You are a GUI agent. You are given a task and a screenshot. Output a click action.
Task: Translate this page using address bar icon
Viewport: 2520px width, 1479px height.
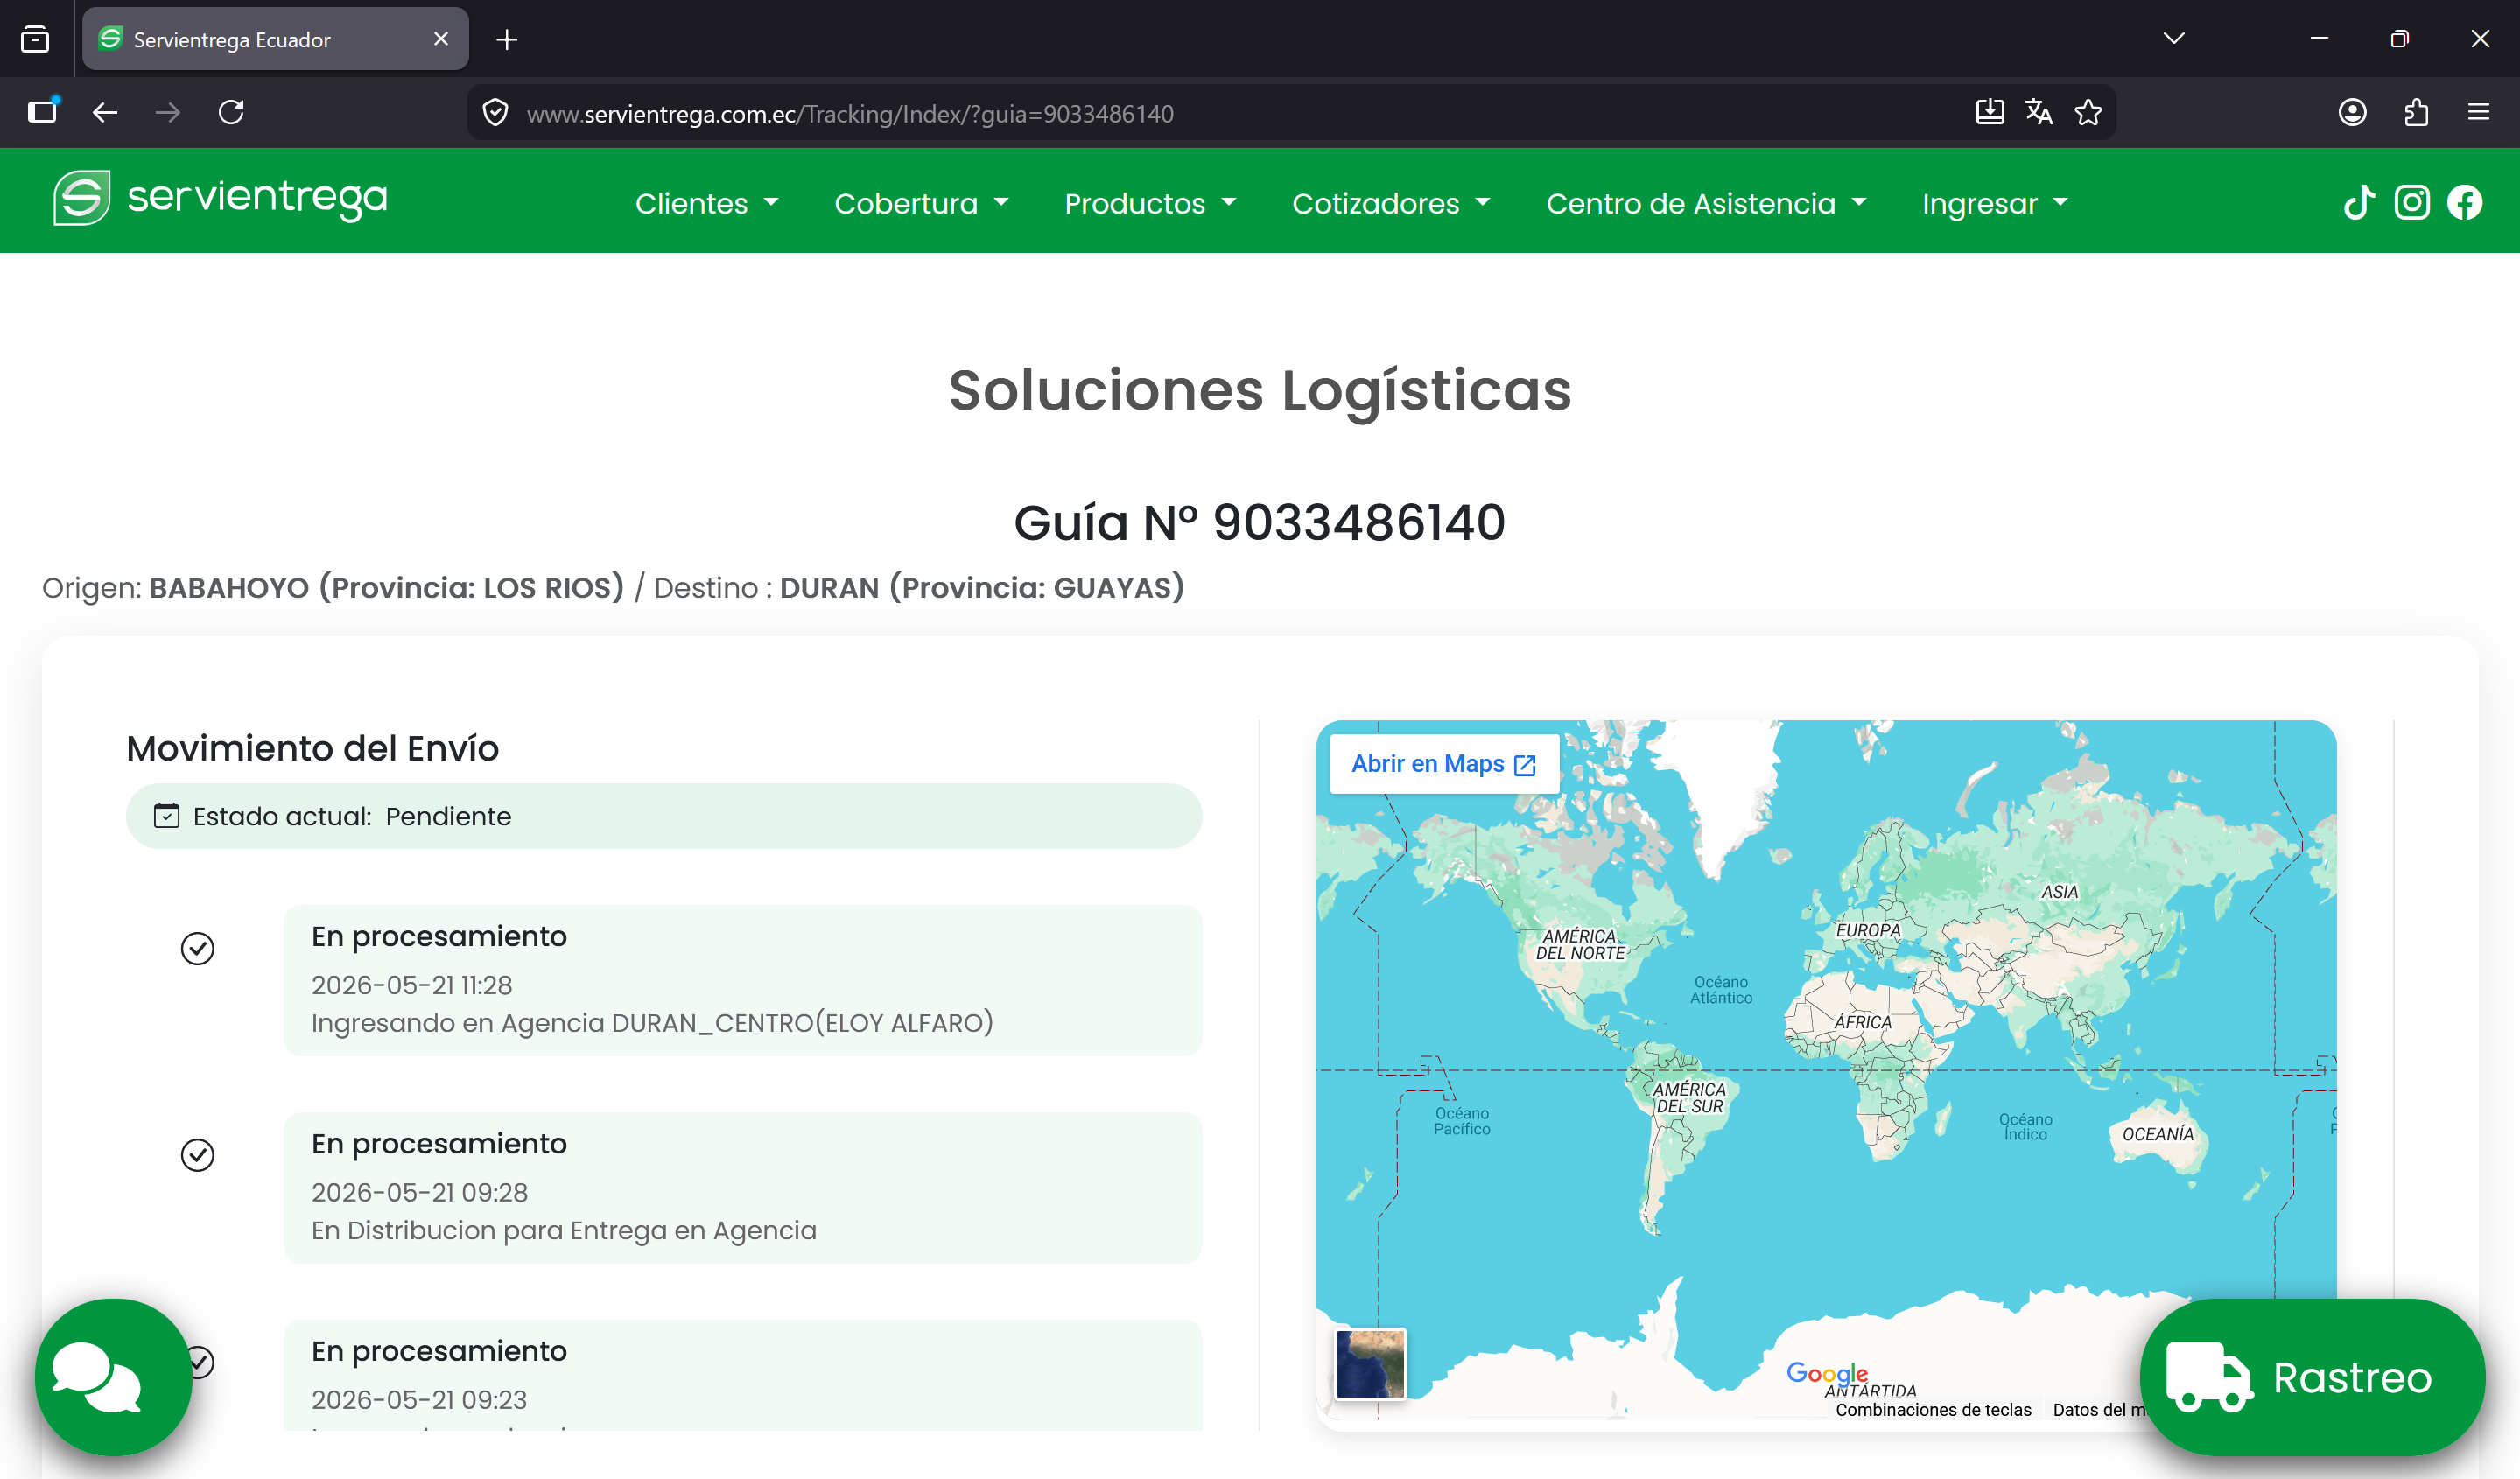pyautogui.click(x=2039, y=112)
